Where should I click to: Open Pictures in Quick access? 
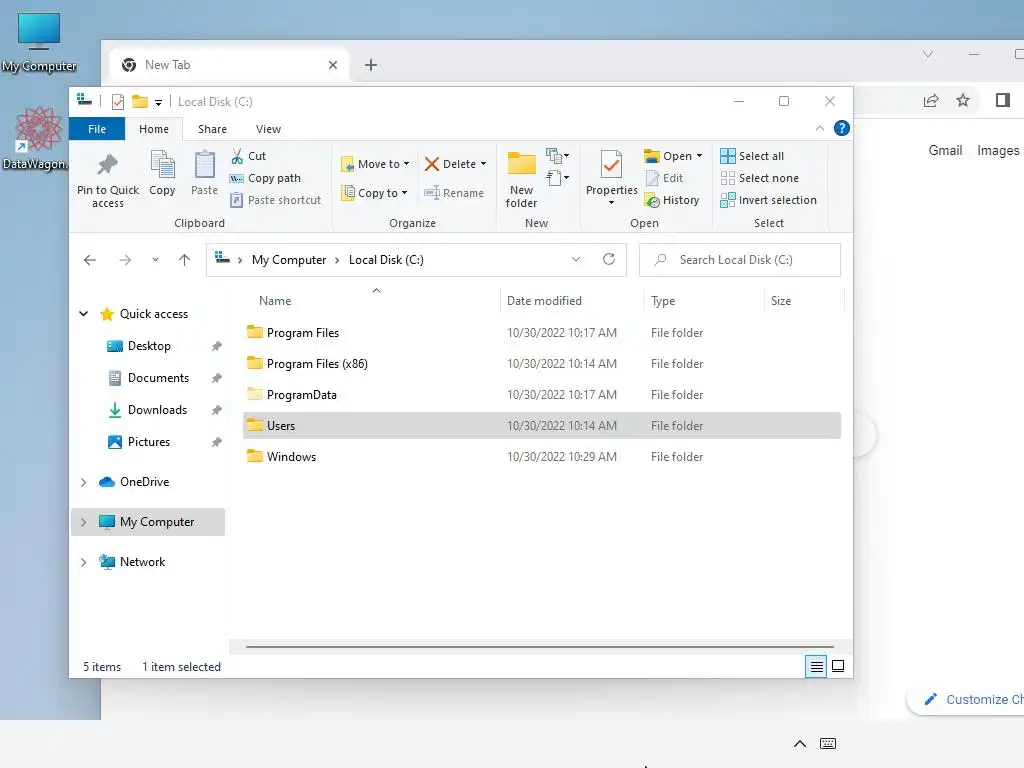[x=148, y=442]
